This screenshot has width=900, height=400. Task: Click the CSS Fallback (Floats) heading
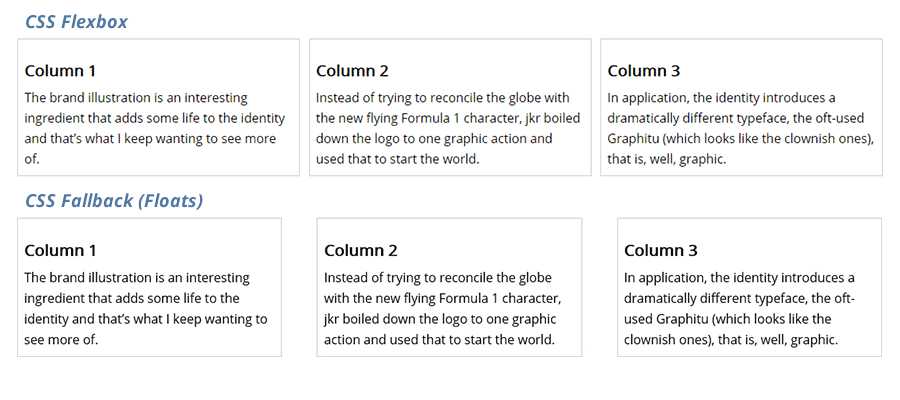coord(114,201)
